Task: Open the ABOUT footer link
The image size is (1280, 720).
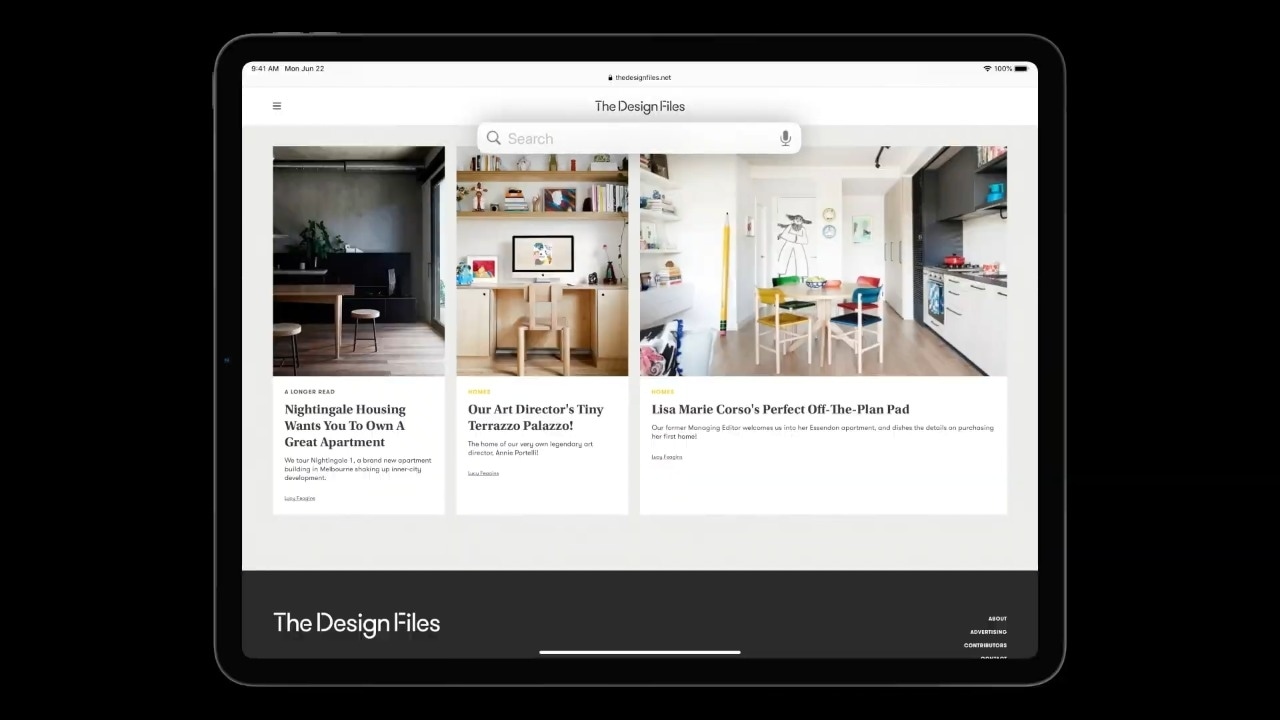Action: click(x=997, y=619)
